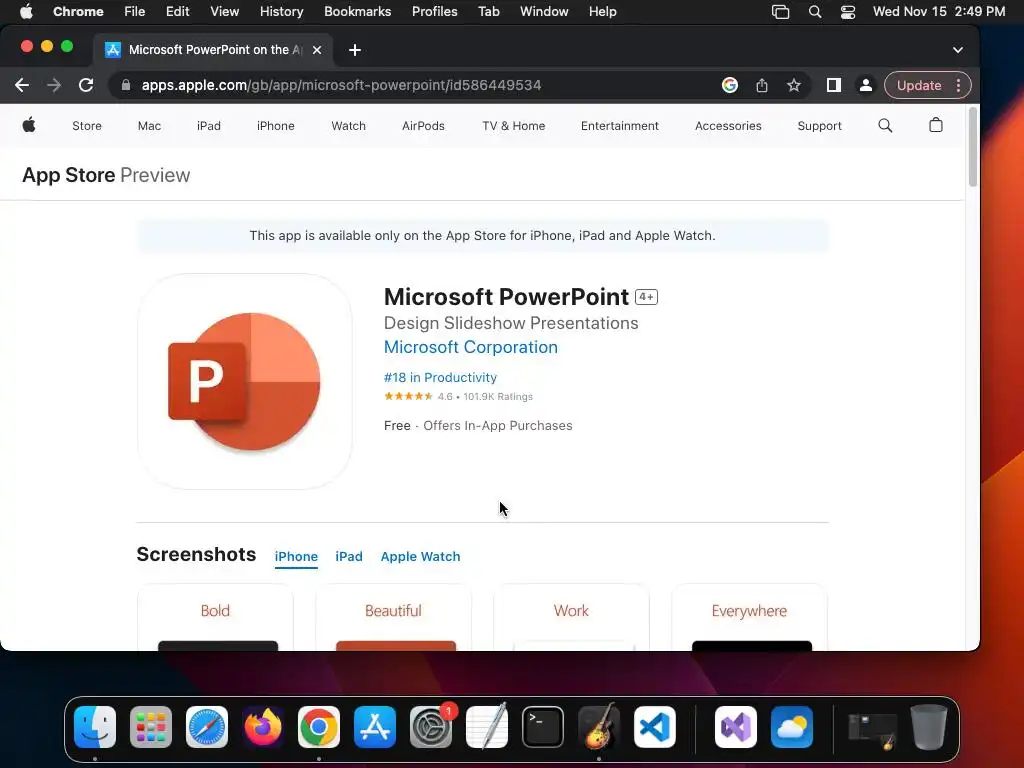Open purple Visual Studio icon in dock

pyautogui.click(x=735, y=727)
